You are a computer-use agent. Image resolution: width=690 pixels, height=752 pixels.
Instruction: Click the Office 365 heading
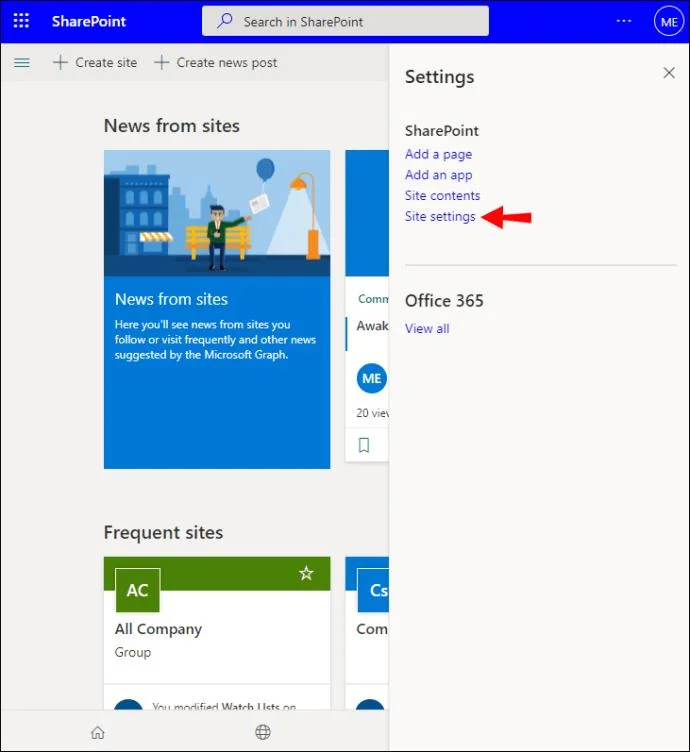(x=444, y=301)
